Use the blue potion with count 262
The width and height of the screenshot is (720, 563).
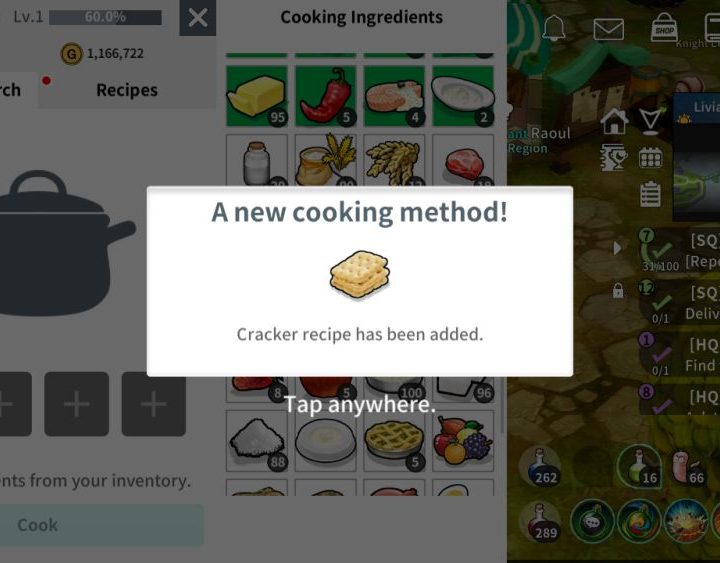[x=540, y=467]
